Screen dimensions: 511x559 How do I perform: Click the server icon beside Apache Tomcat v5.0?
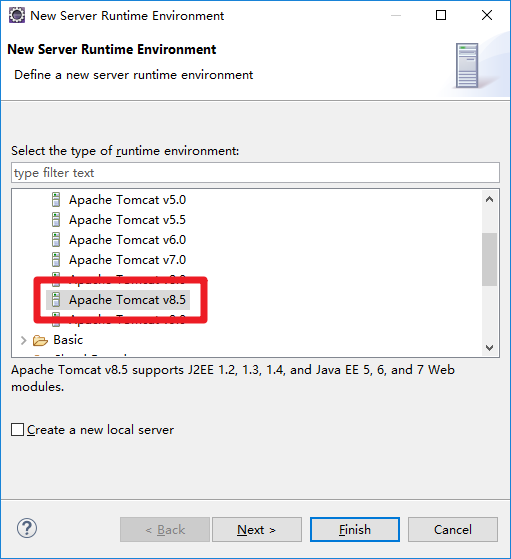click(56, 200)
